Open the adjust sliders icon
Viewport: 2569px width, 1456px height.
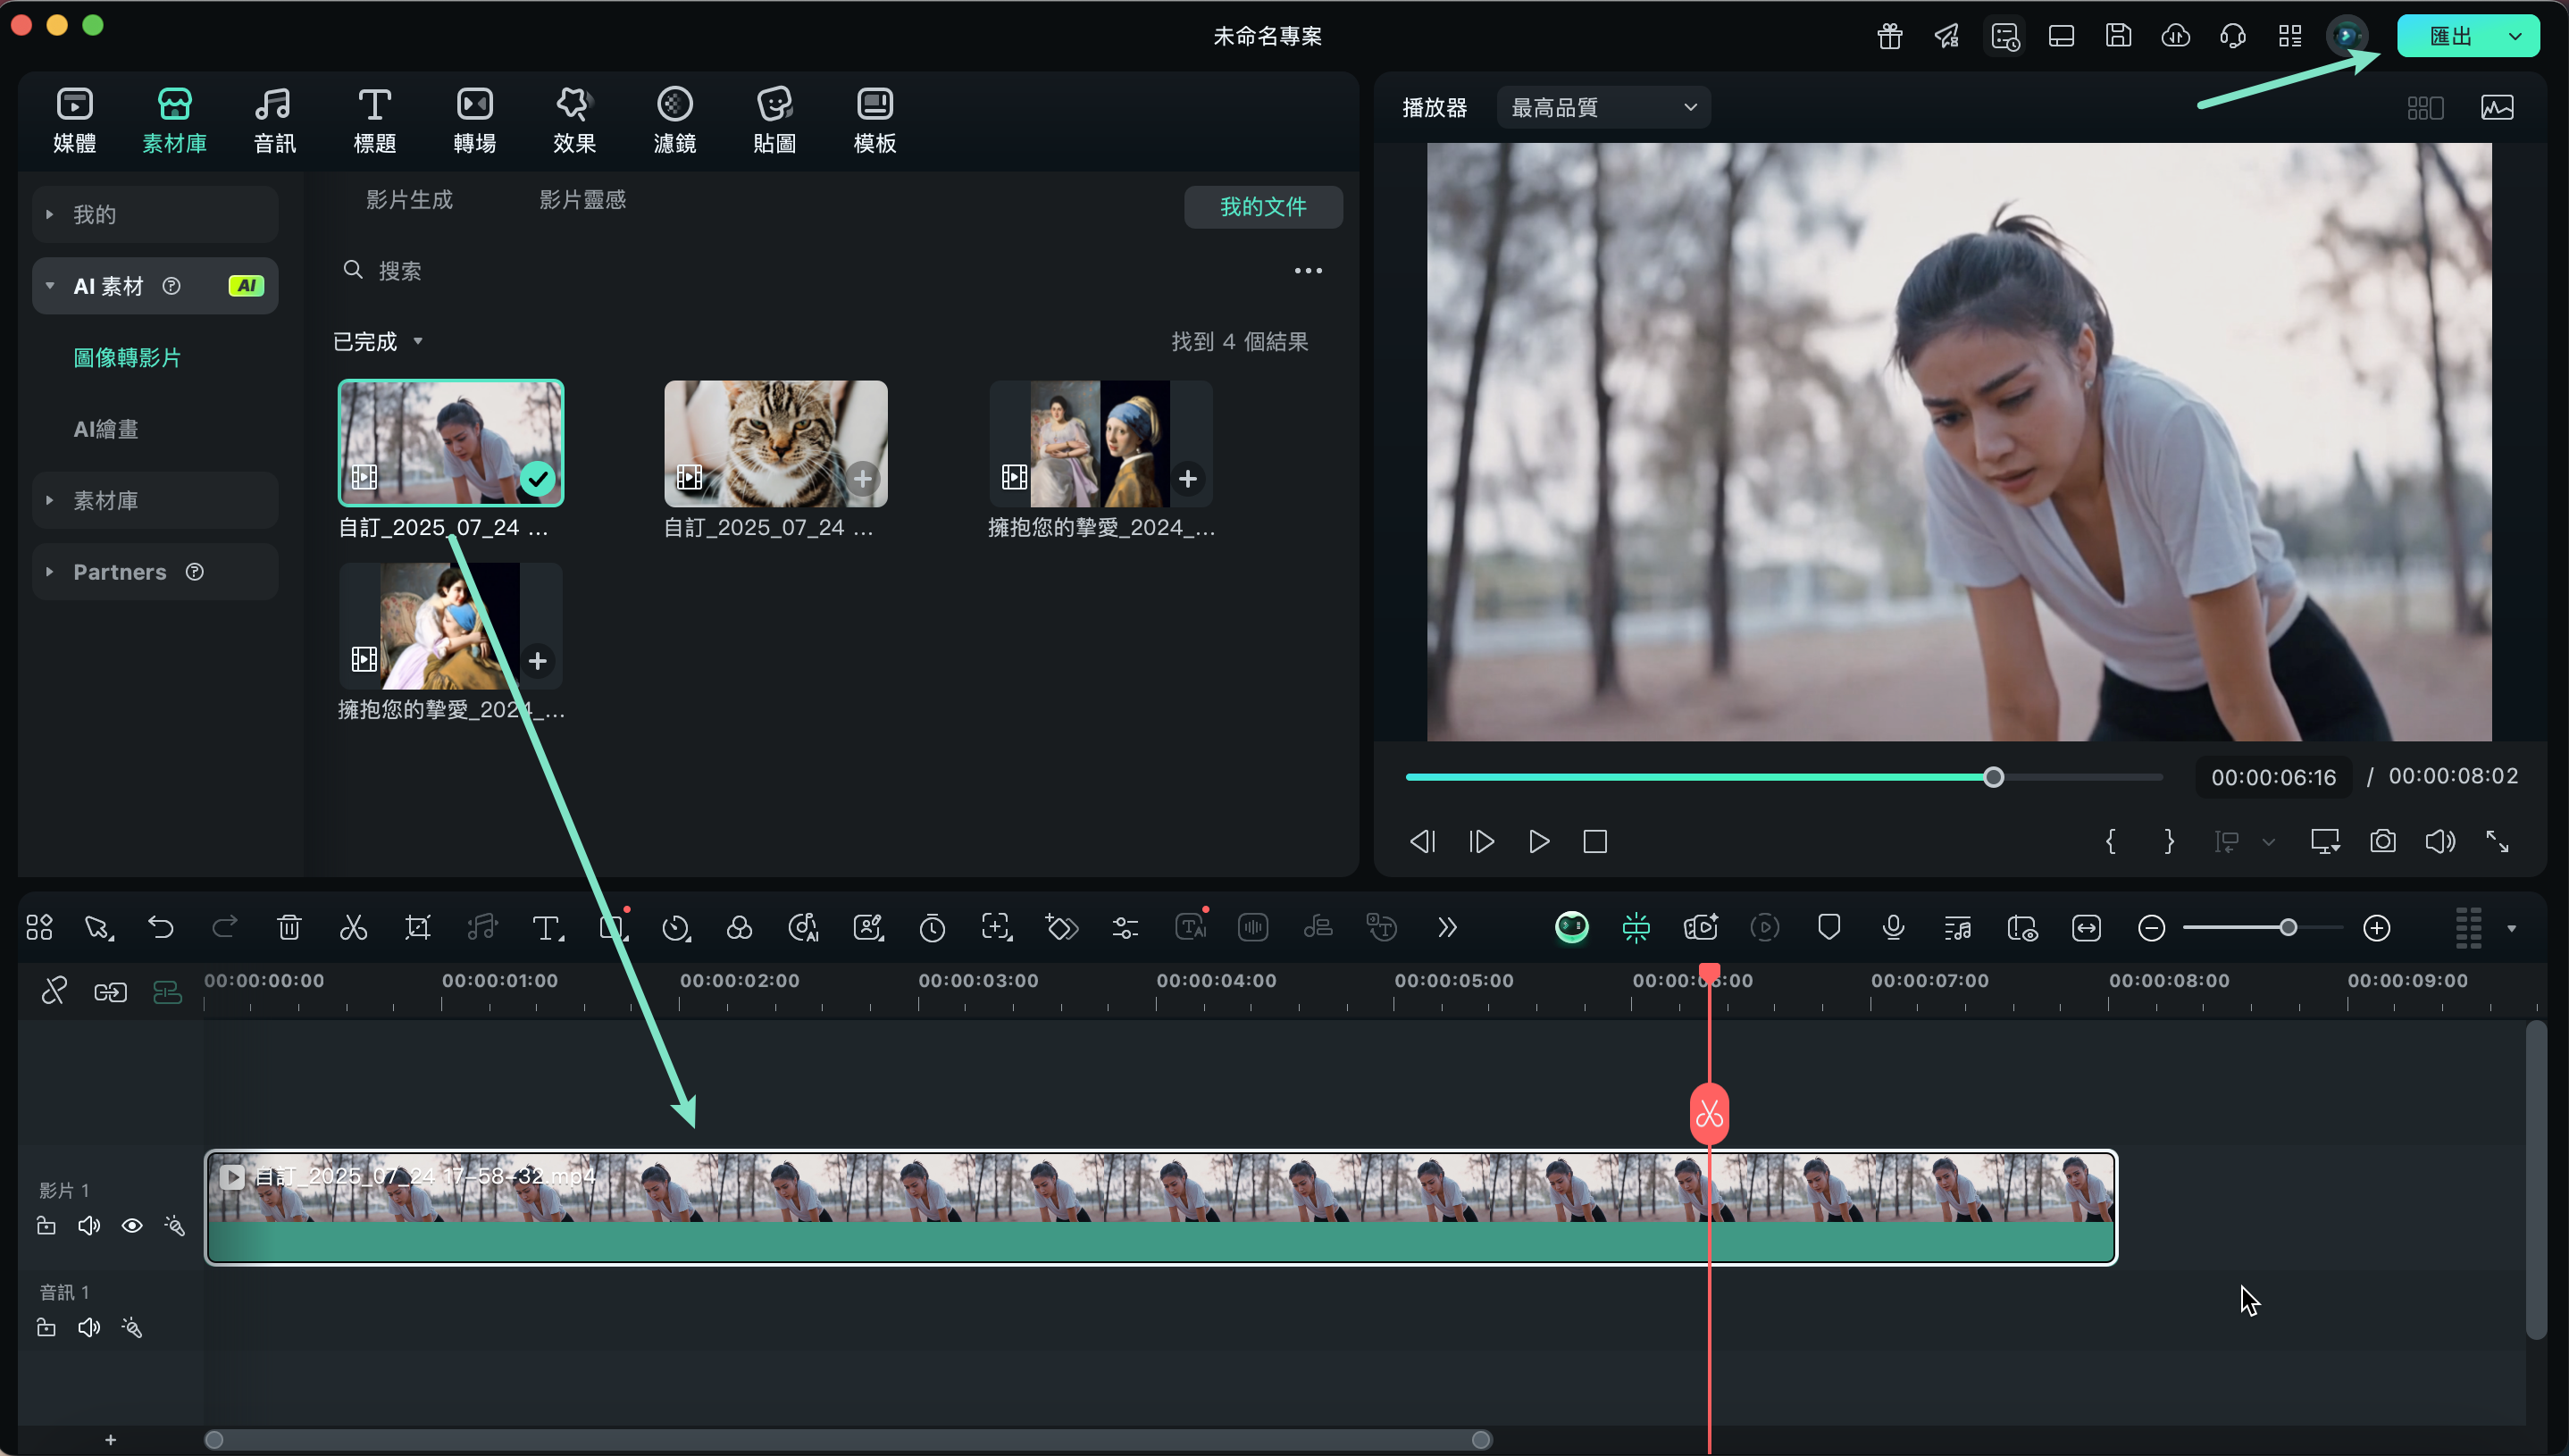[1125, 928]
